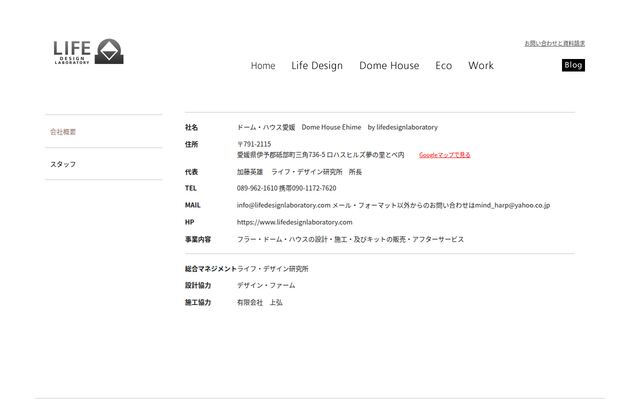Click the 代表 row label
The image size is (640, 400).
coord(191,172)
